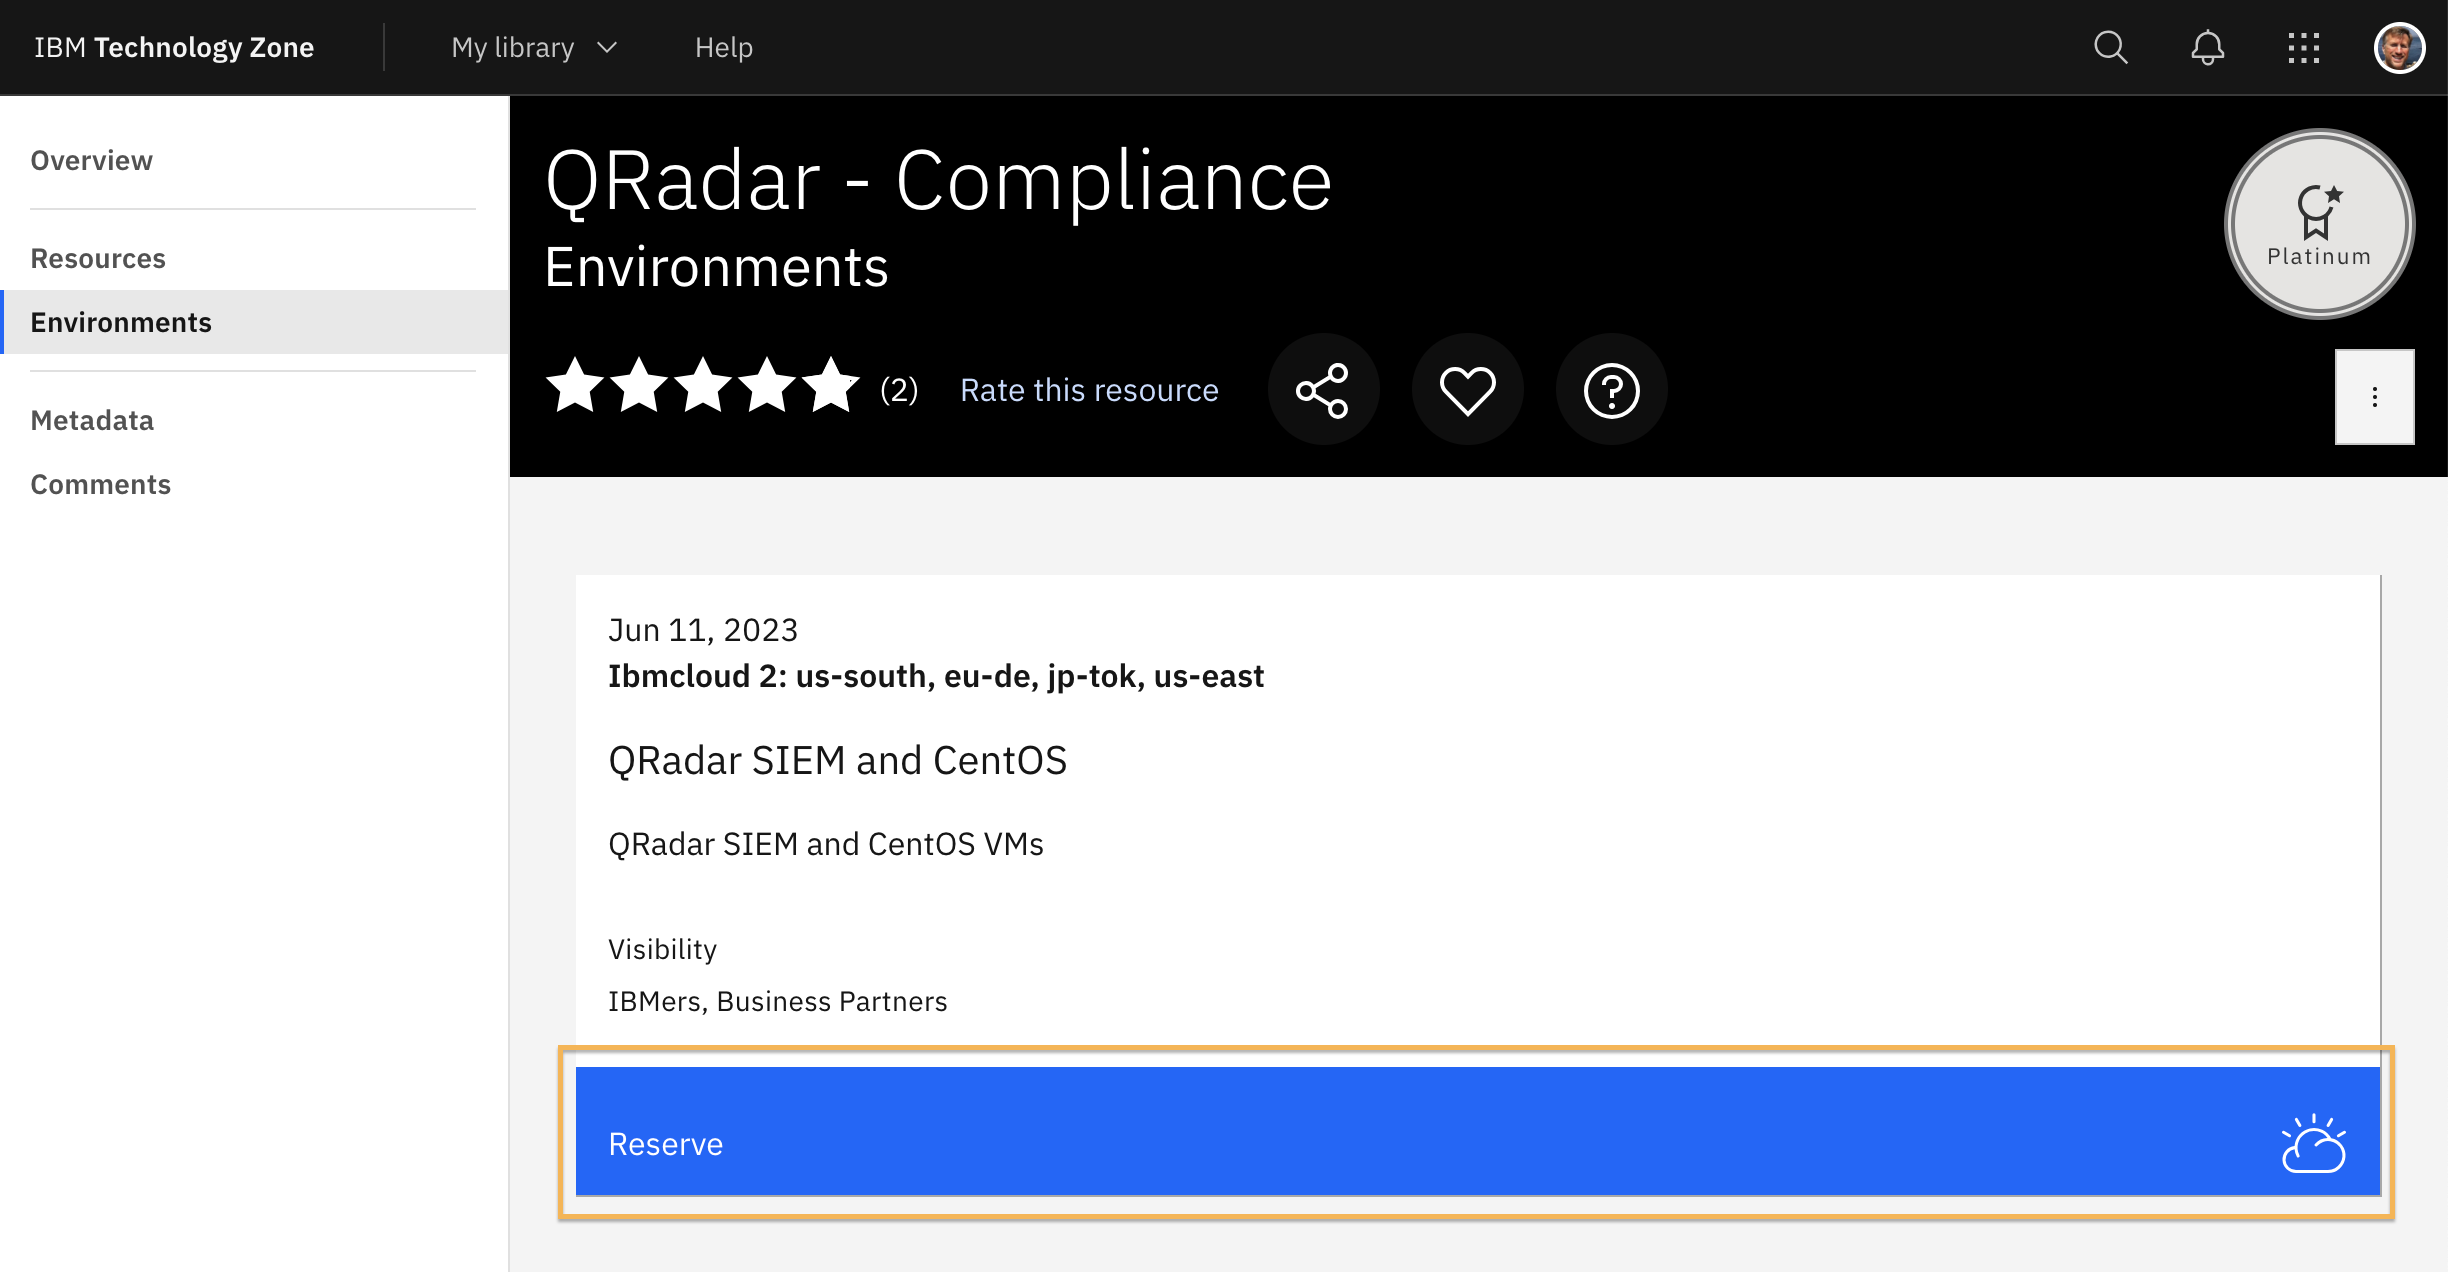
Task: Click the notifications bell icon
Action: 2207,47
